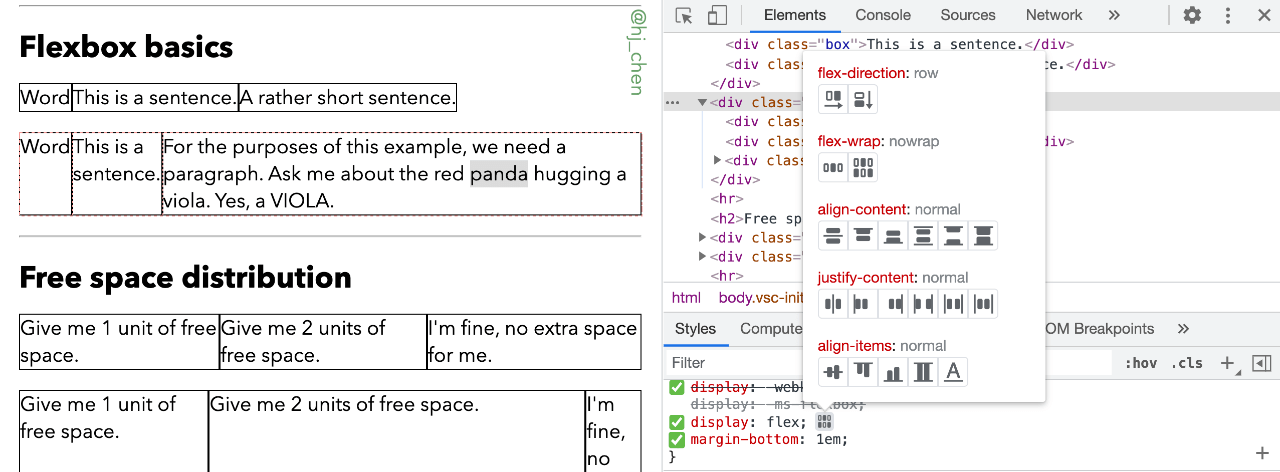Uncheck the display: flex property checkbox
This screenshot has height=472, width=1280.
coord(677,422)
